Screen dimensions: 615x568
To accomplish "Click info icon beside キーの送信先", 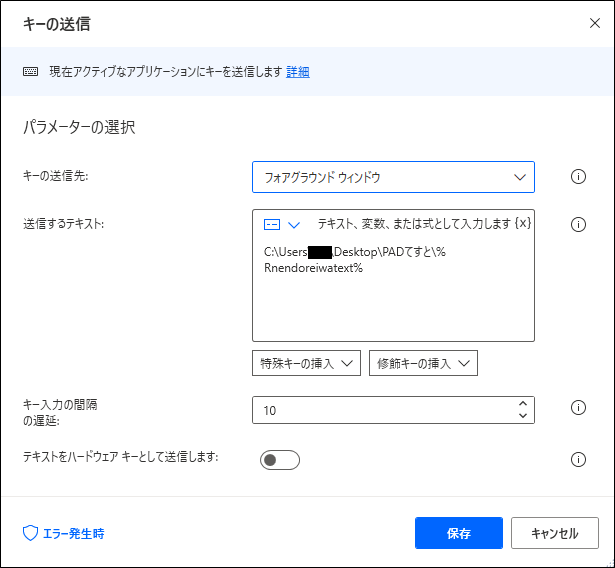I will click(578, 177).
